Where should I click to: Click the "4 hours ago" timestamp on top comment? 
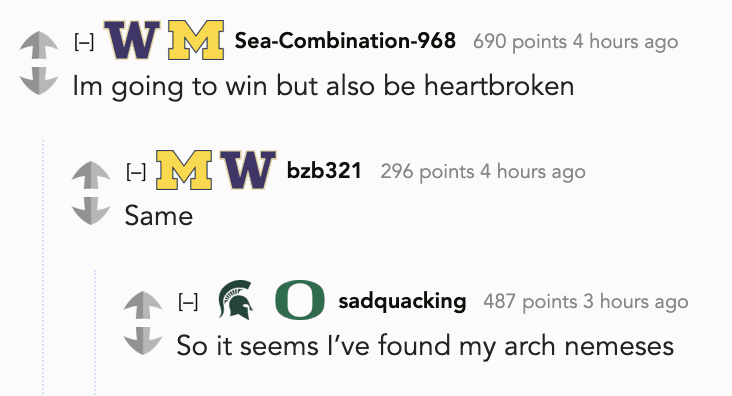pos(626,42)
